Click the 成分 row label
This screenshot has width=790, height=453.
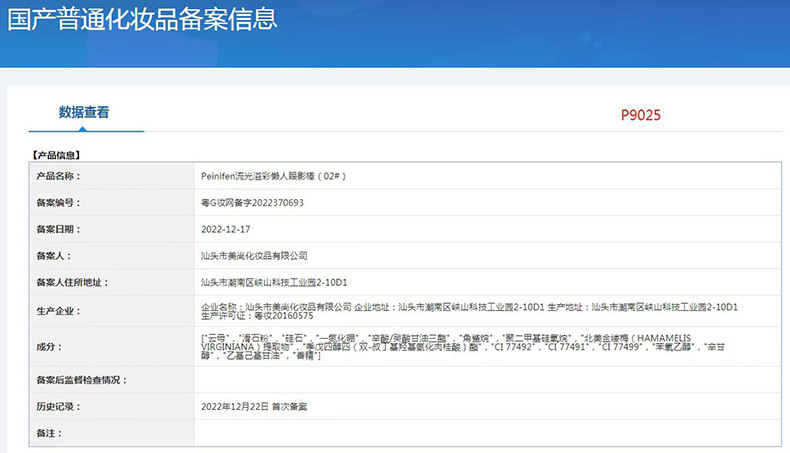[49, 347]
